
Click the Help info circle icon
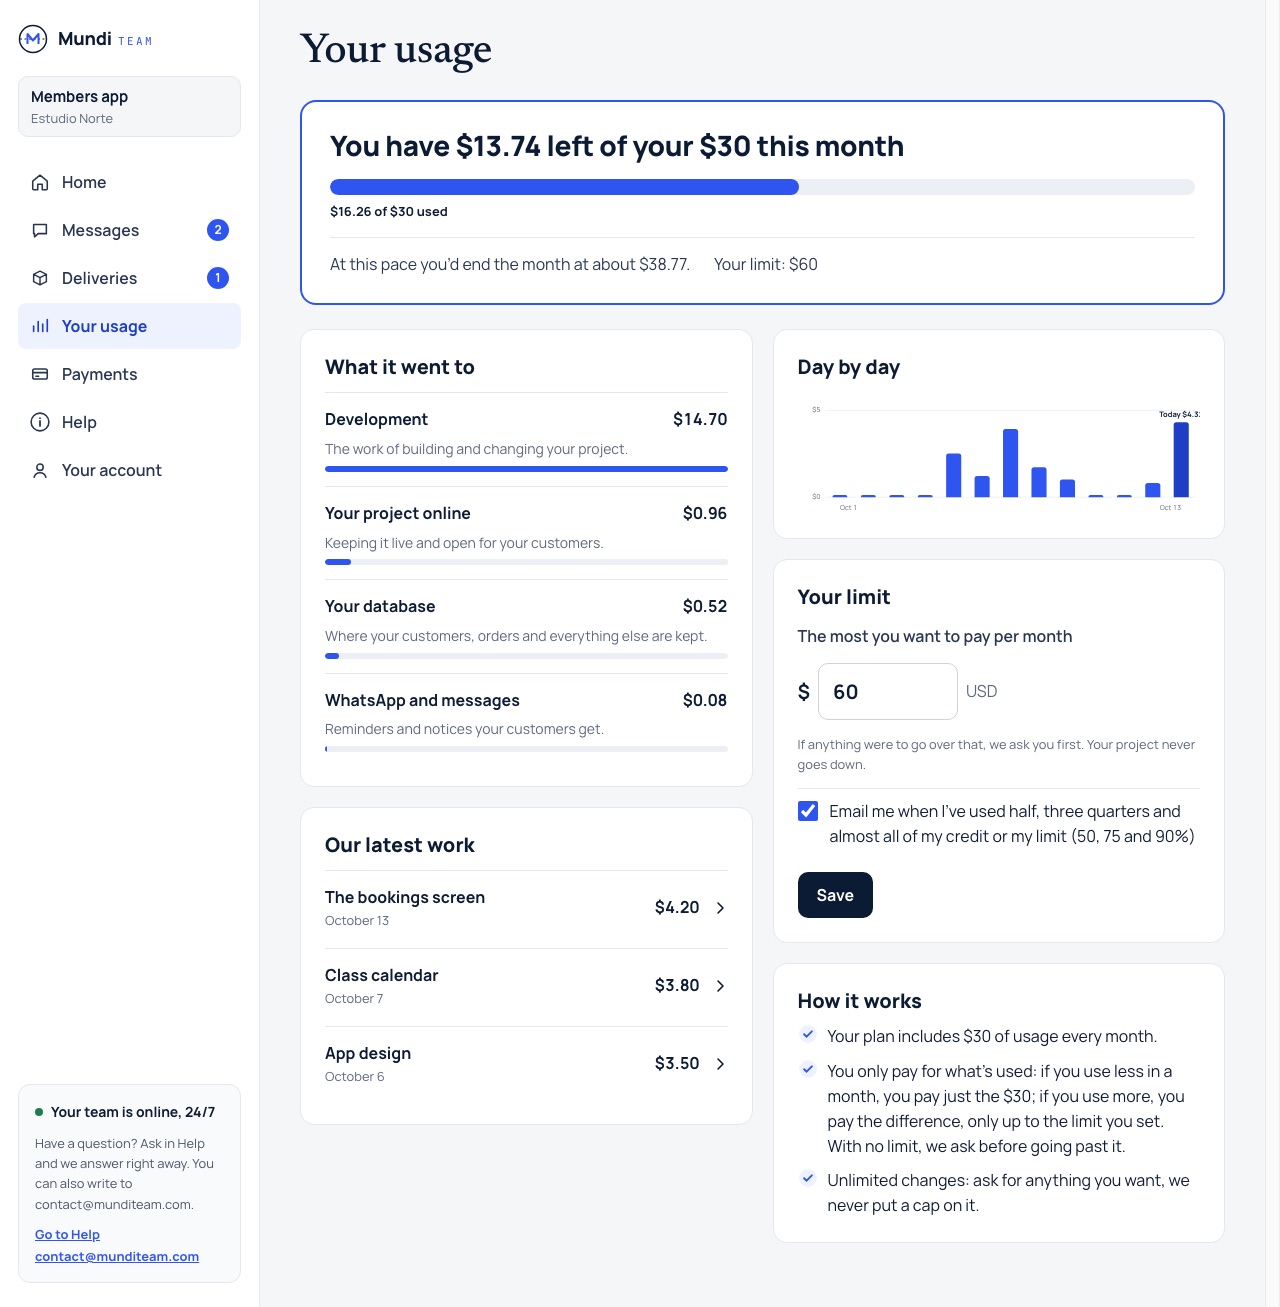pyautogui.click(x=40, y=422)
